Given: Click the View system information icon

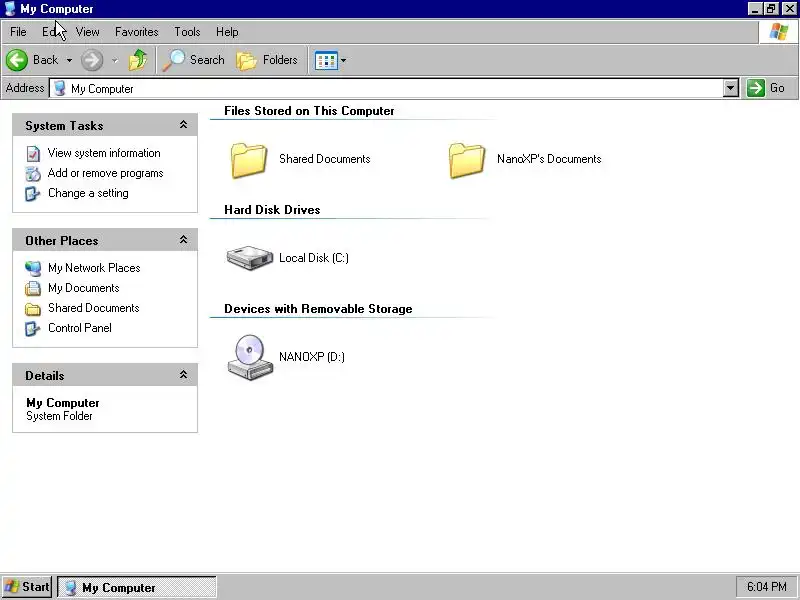Looking at the screenshot, I should 33,153.
